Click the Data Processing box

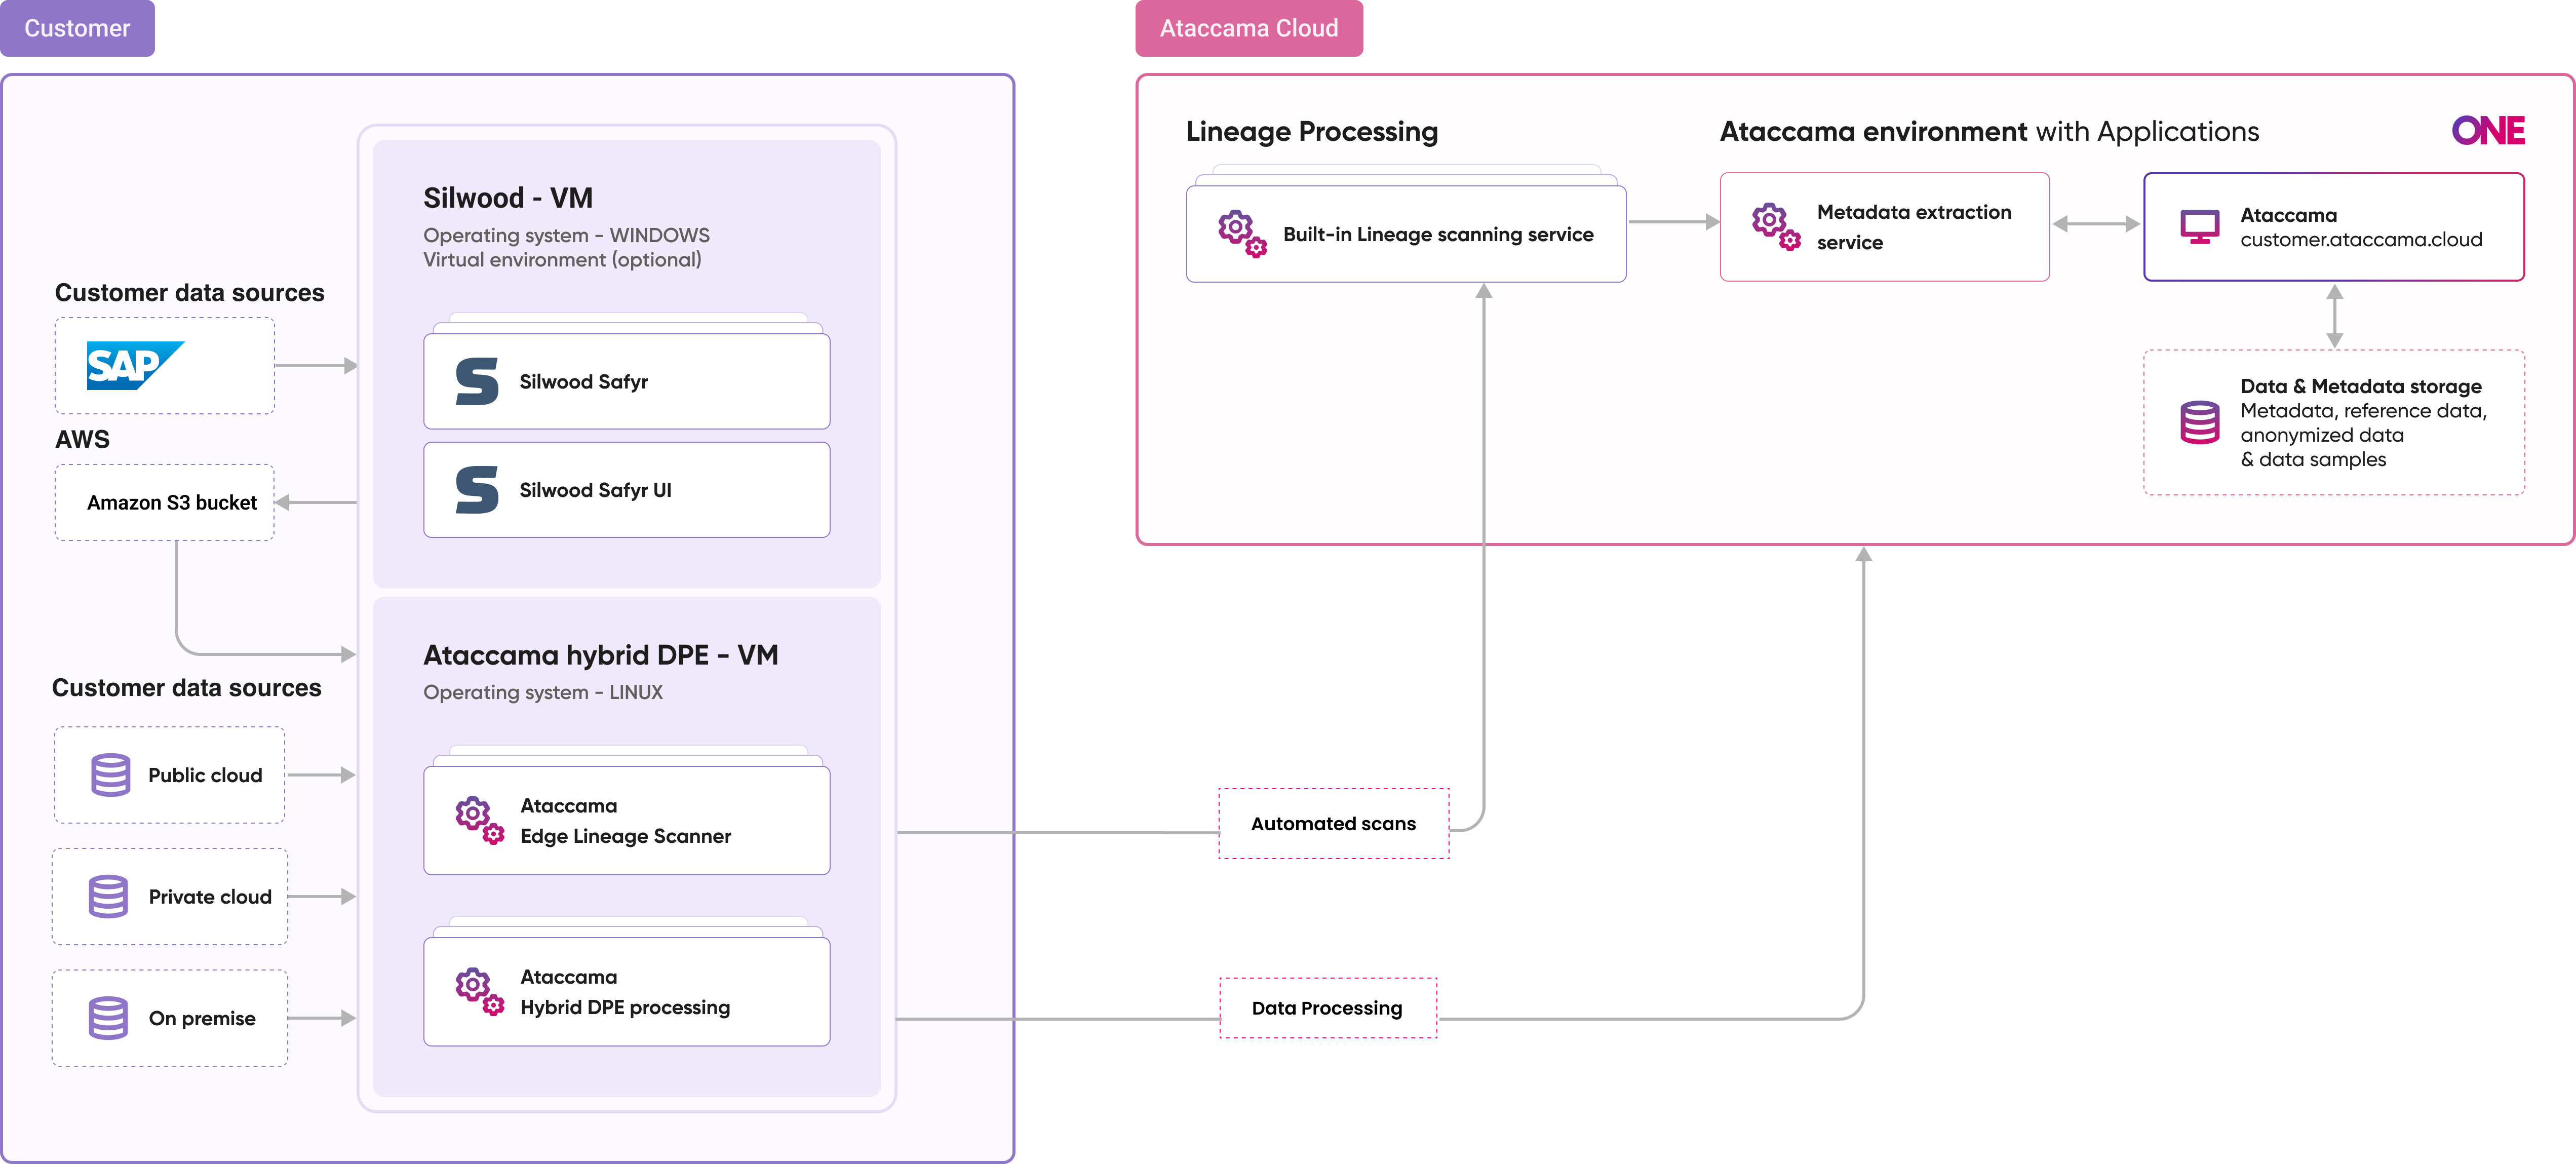coord(1327,1008)
